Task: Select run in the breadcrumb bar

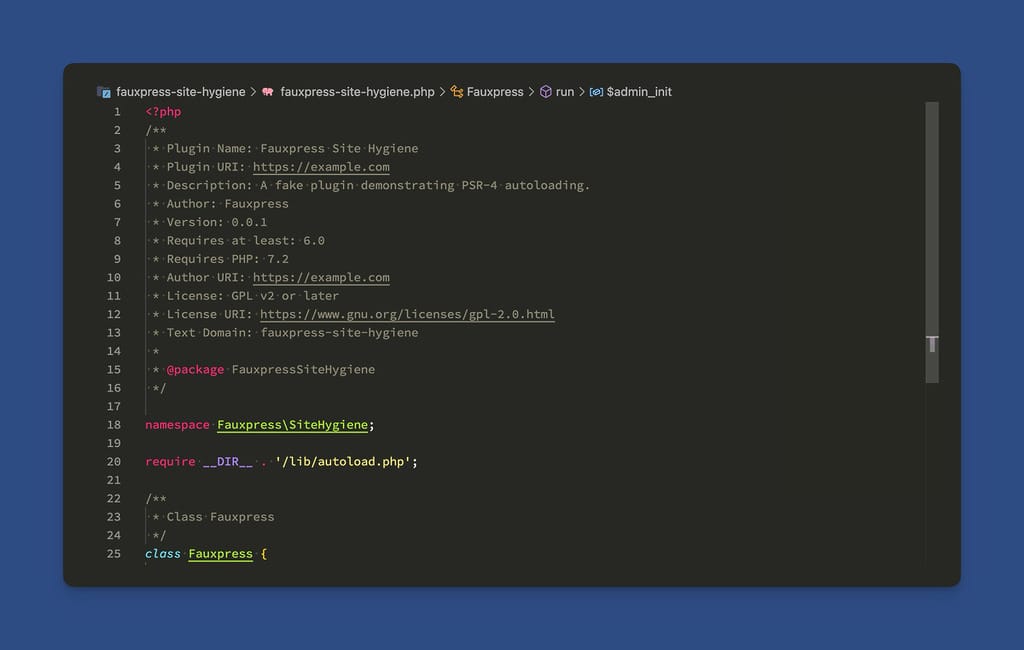Action: pyautogui.click(x=566, y=91)
